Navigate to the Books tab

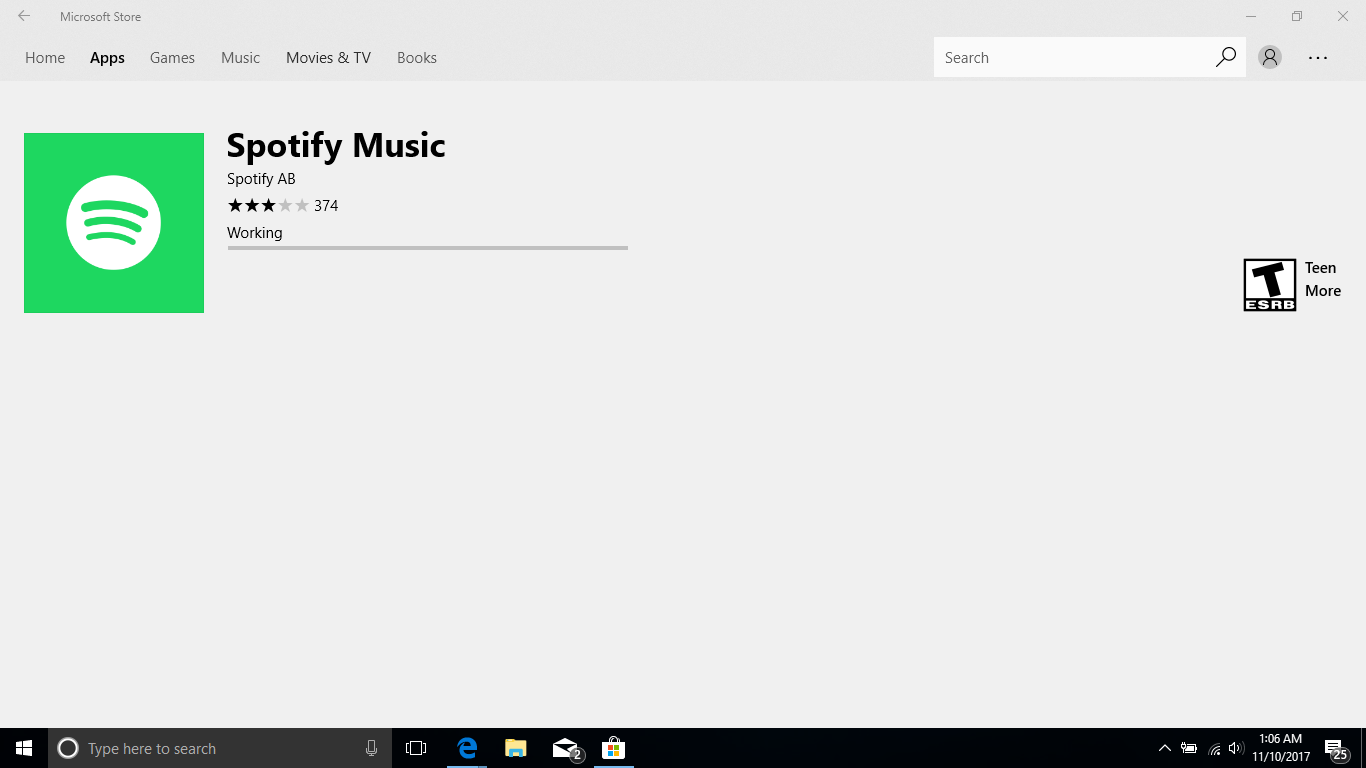coord(417,58)
